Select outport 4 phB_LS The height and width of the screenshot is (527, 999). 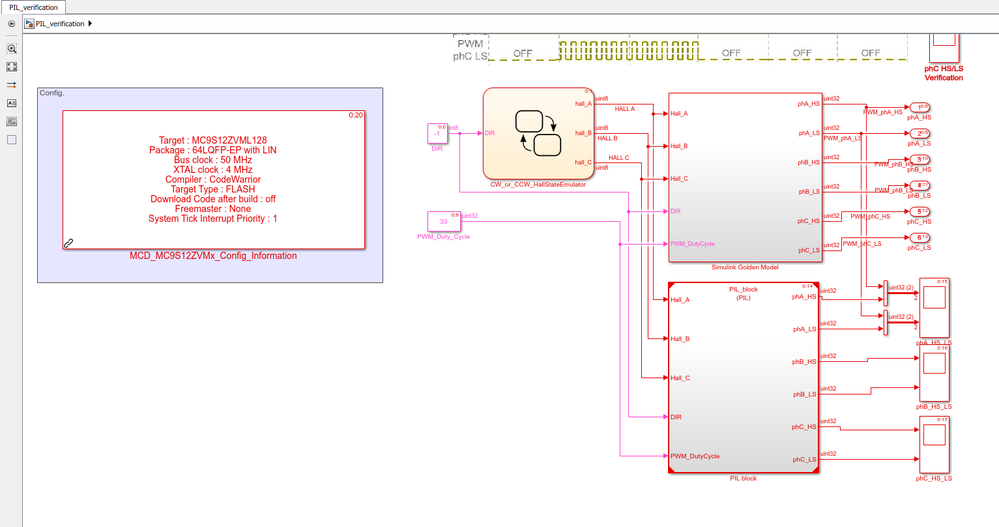tap(919, 185)
